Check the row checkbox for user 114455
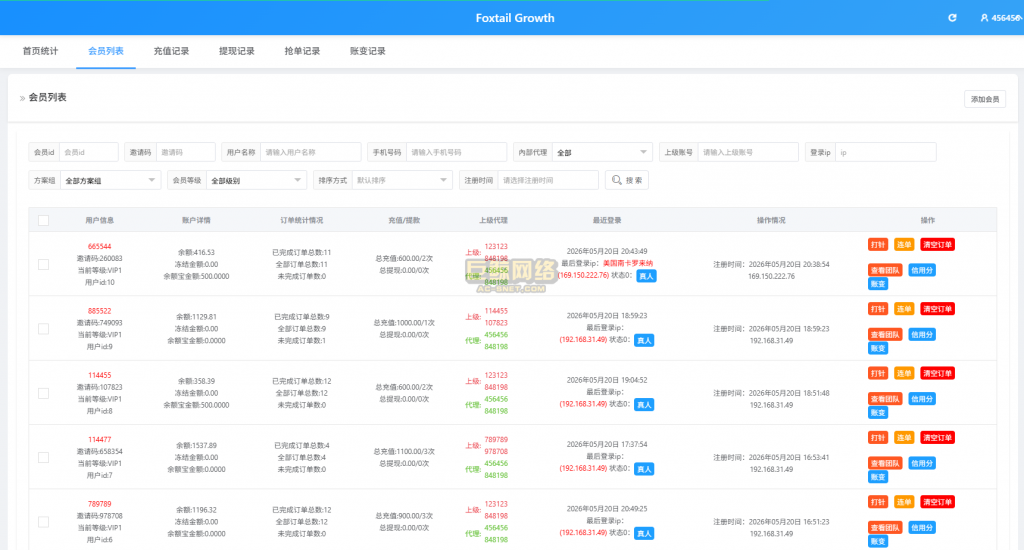The height and width of the screenshot is (550, 1024). [x=44, y=393]
